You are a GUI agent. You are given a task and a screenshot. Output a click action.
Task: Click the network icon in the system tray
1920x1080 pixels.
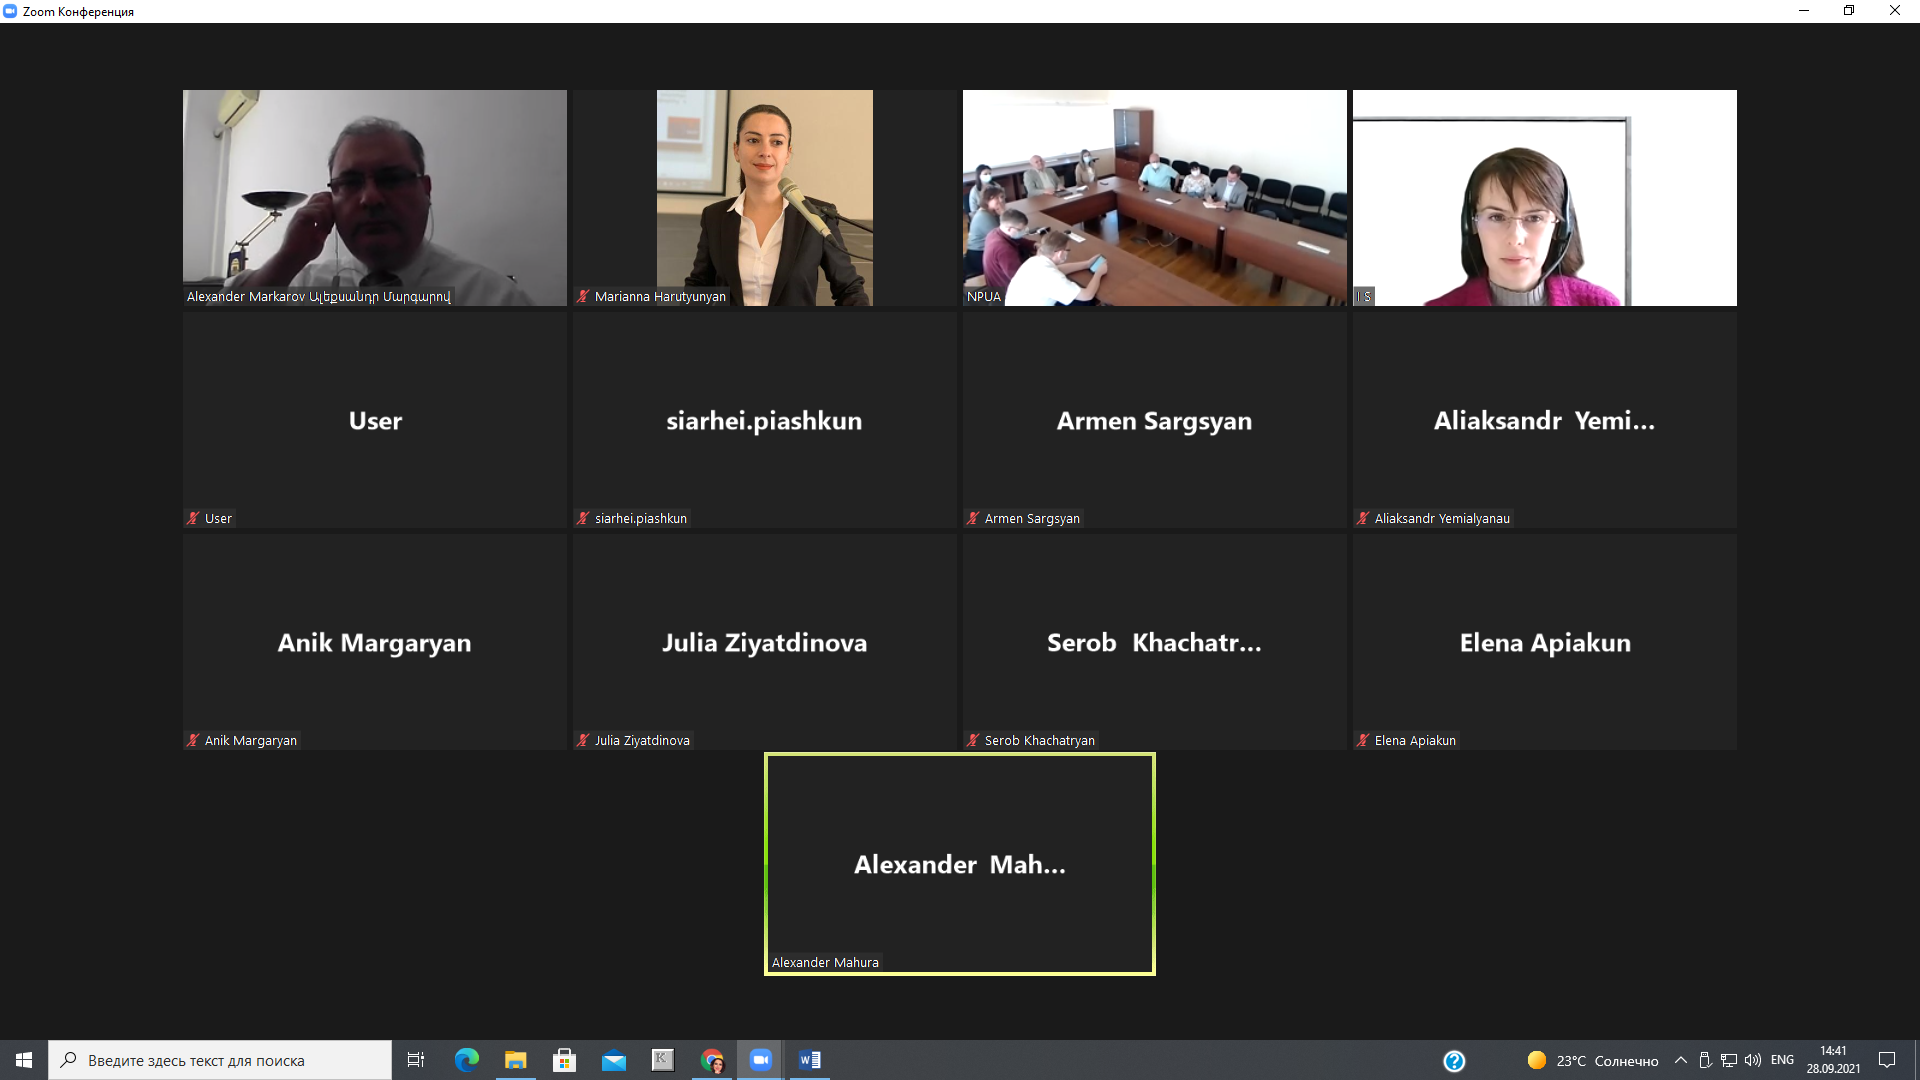[x=1728, y=1060]
